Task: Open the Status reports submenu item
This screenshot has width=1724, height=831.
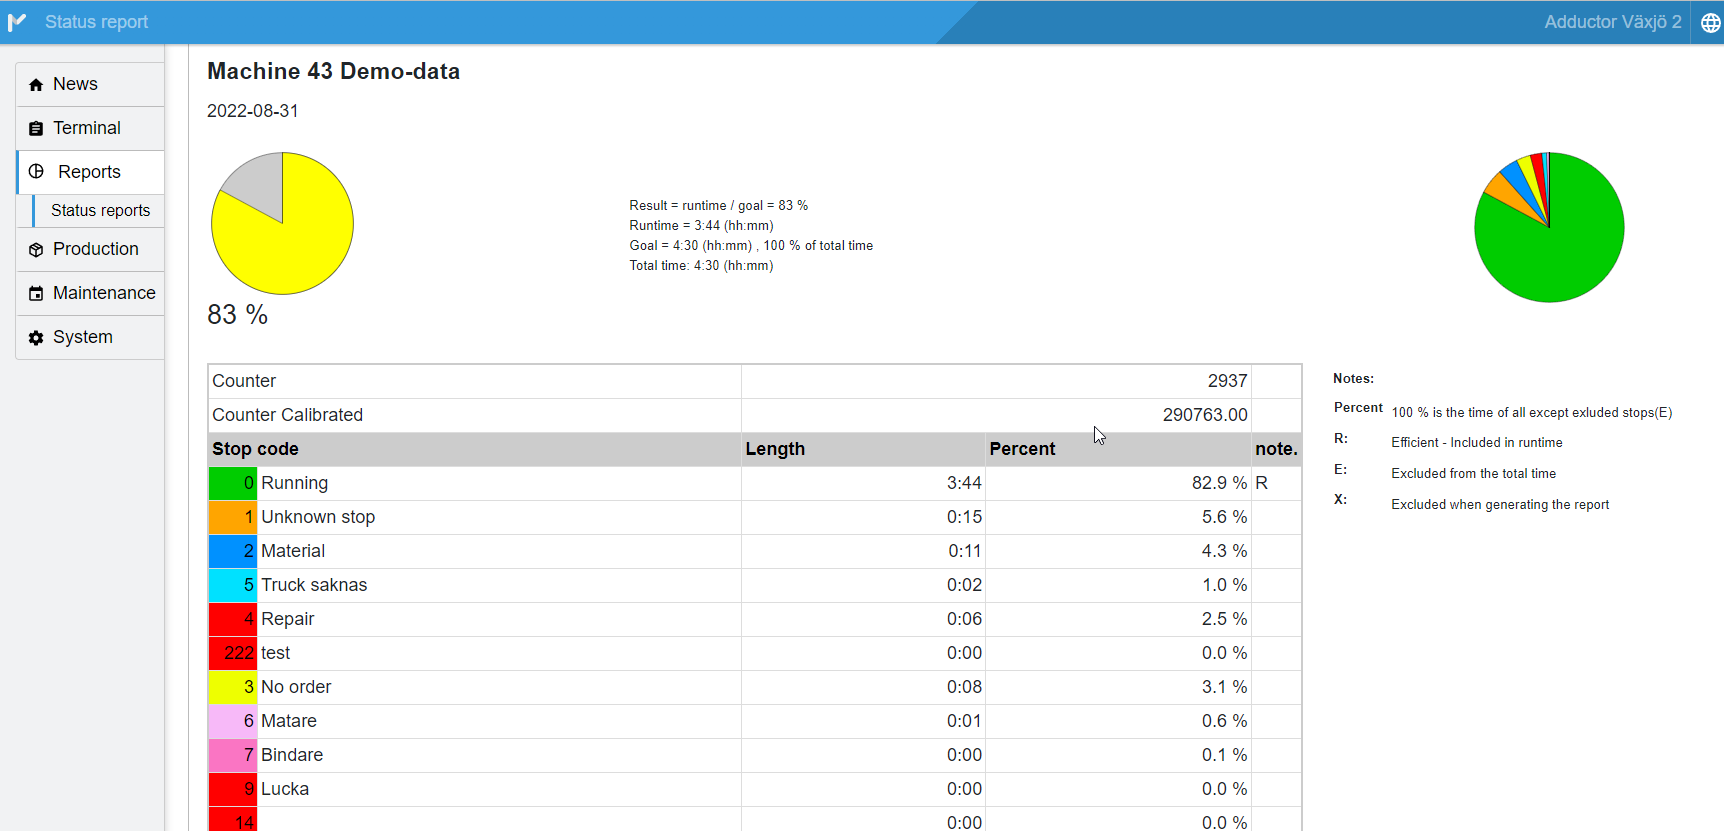Action: tap(100, 211)
